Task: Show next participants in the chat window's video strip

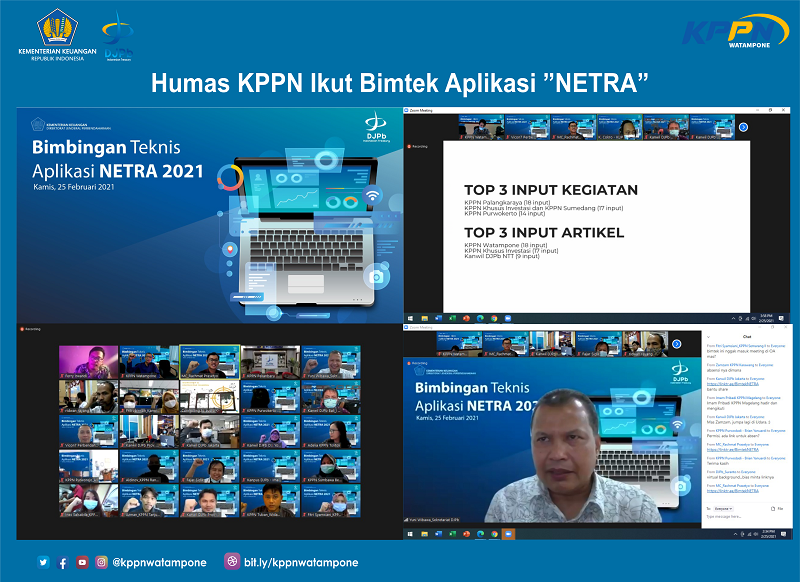Action: click(677, 344)
